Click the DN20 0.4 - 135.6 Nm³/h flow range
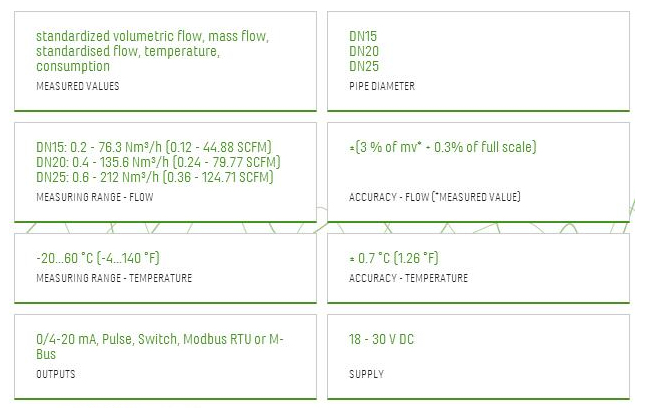Screen dimensions: 668x408 (157, 162)
